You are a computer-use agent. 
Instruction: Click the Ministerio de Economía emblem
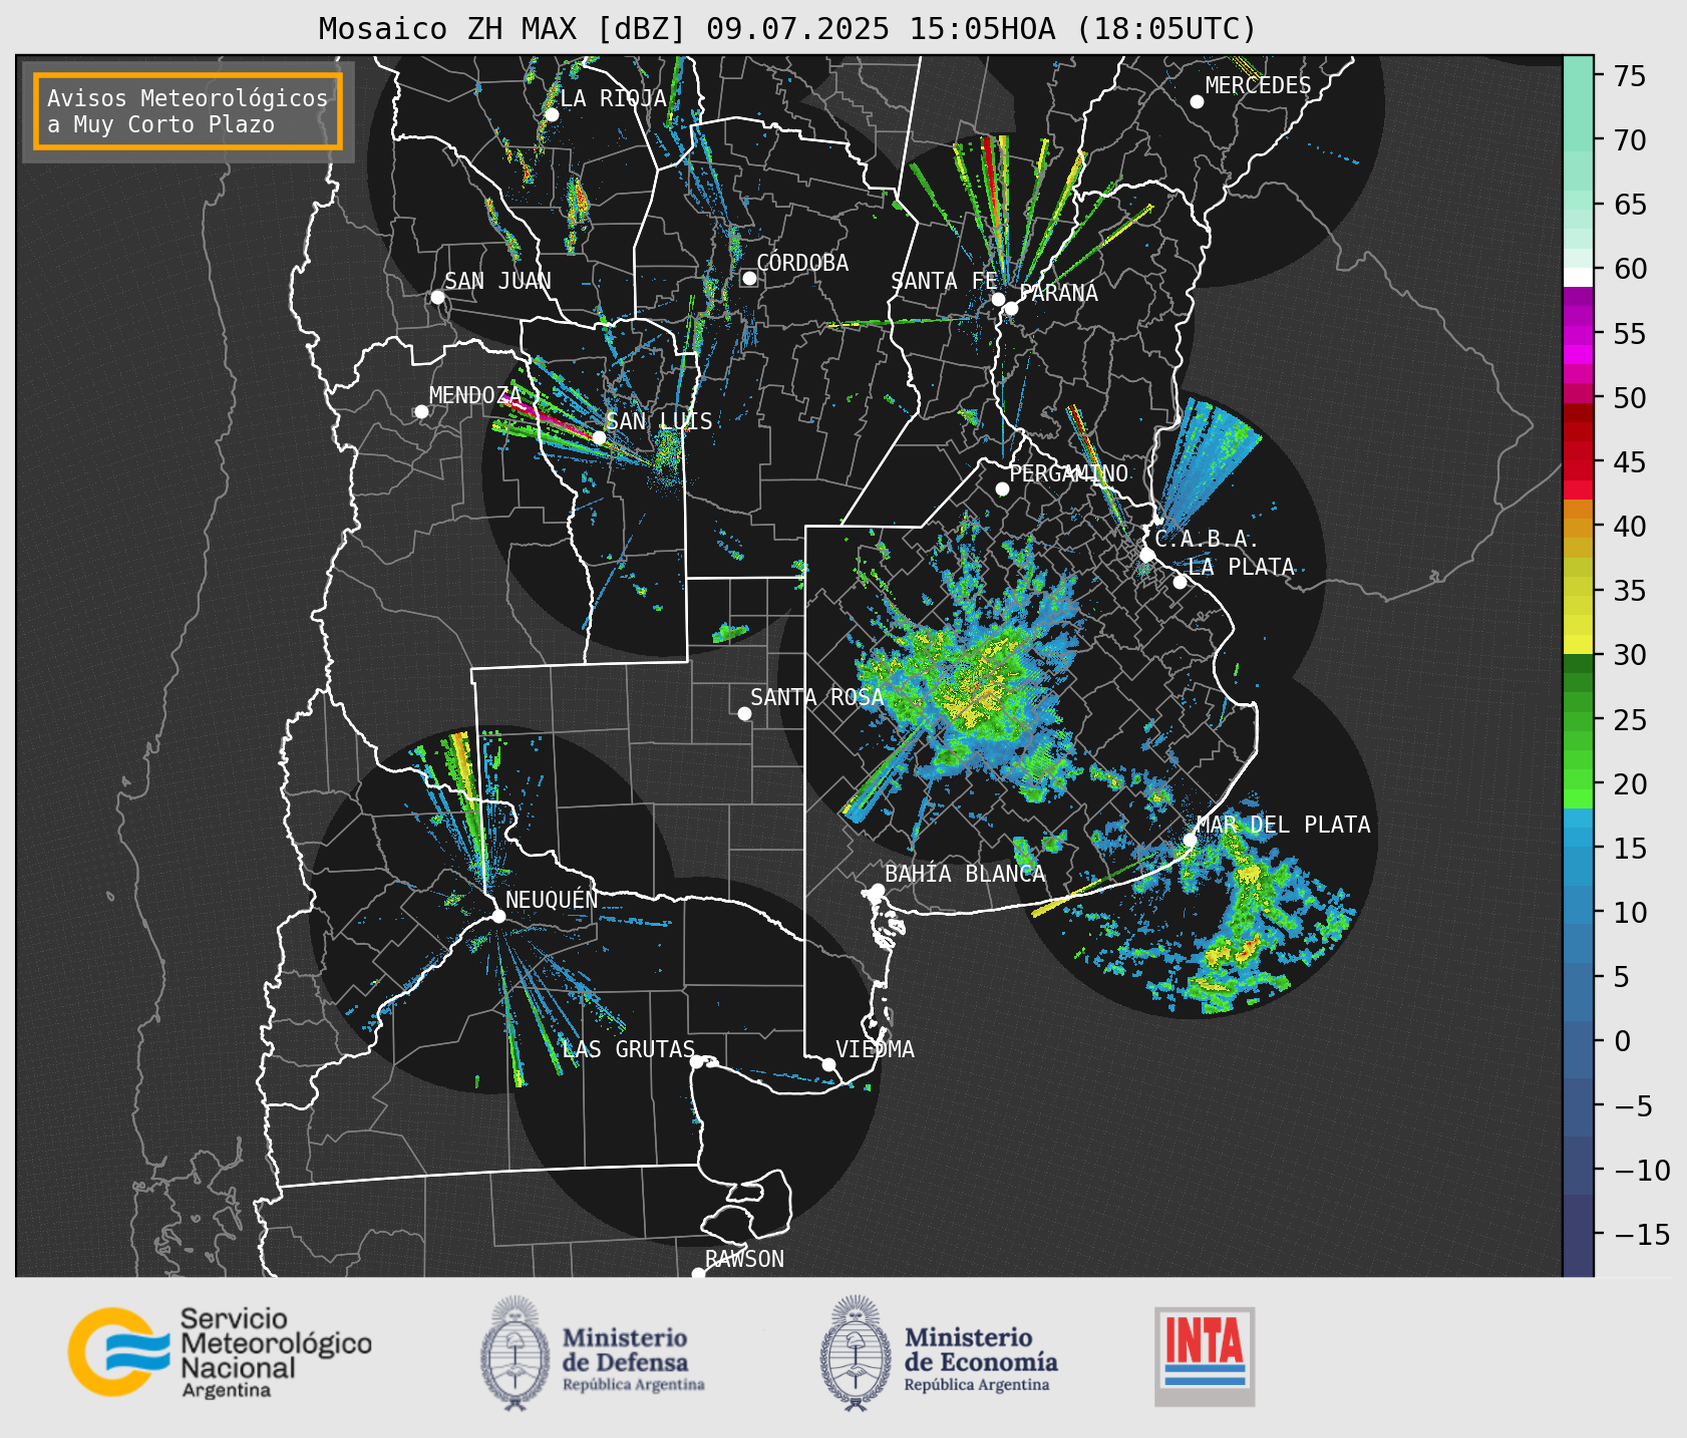pyautogui.click(x=855, y=1354)
